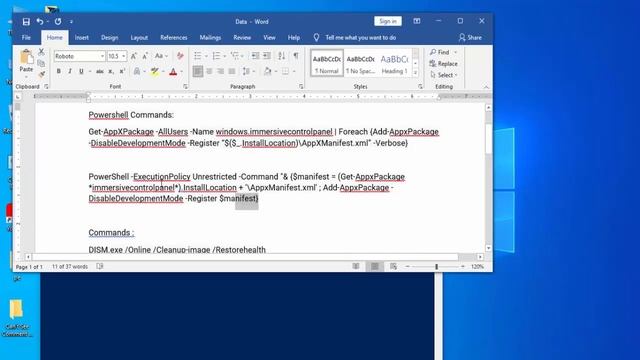Apply the red font color
The width and height of the screenshot is (640, 360).
[x=173, y=72]
